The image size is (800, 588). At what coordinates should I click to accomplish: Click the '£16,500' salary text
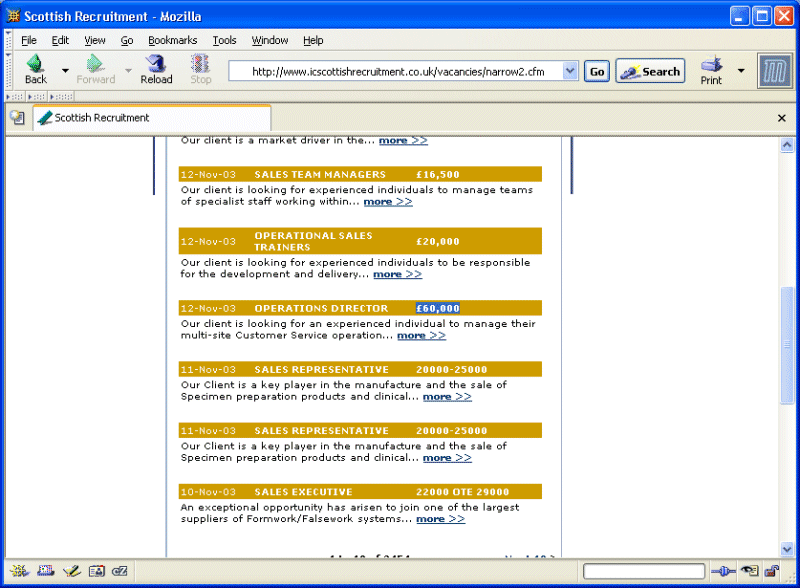click(x=438, y=175)
